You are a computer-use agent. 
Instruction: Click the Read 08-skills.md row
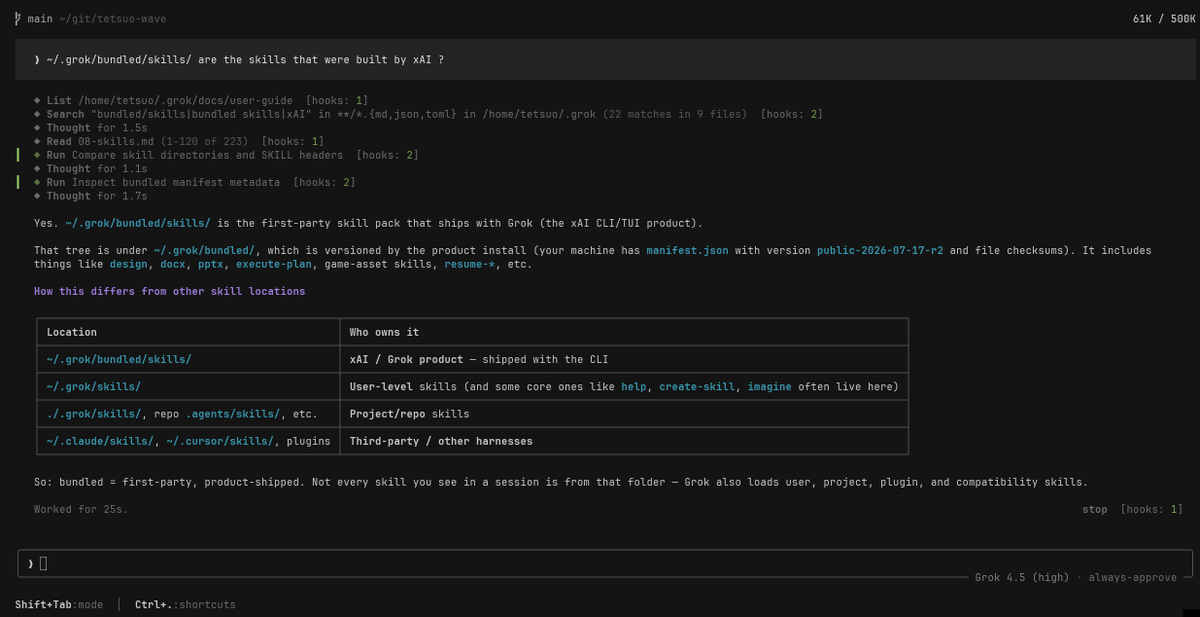(179, 141)
